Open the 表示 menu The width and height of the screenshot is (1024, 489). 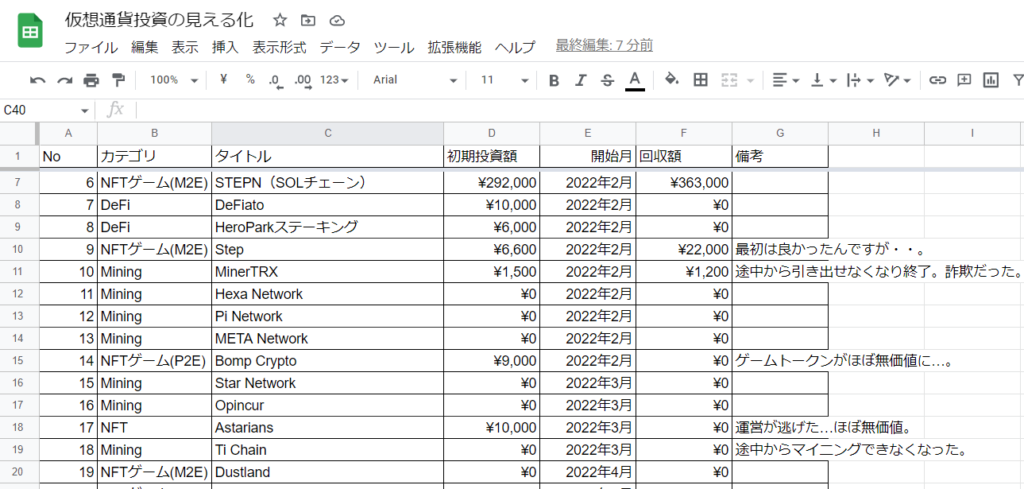click(185, 48)
